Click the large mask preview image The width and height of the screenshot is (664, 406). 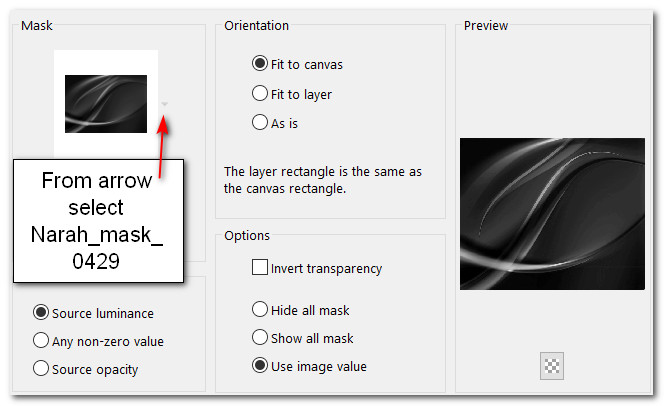(x=552, y=214)
